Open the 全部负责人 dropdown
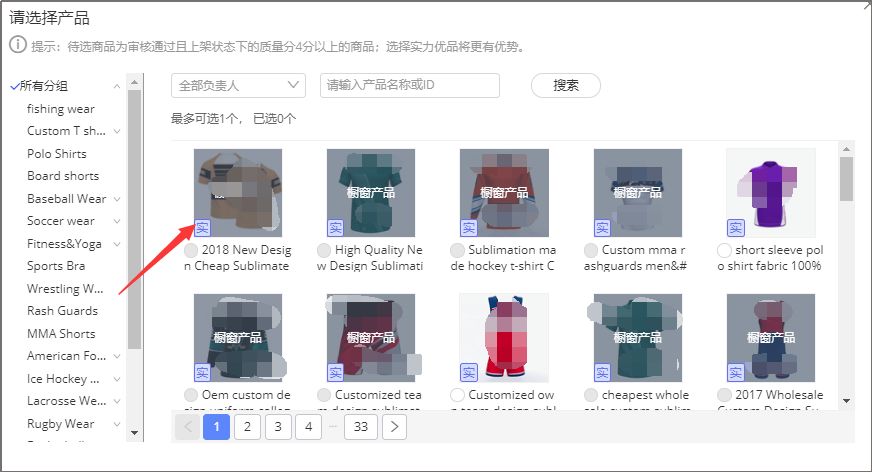 (238, 86)
